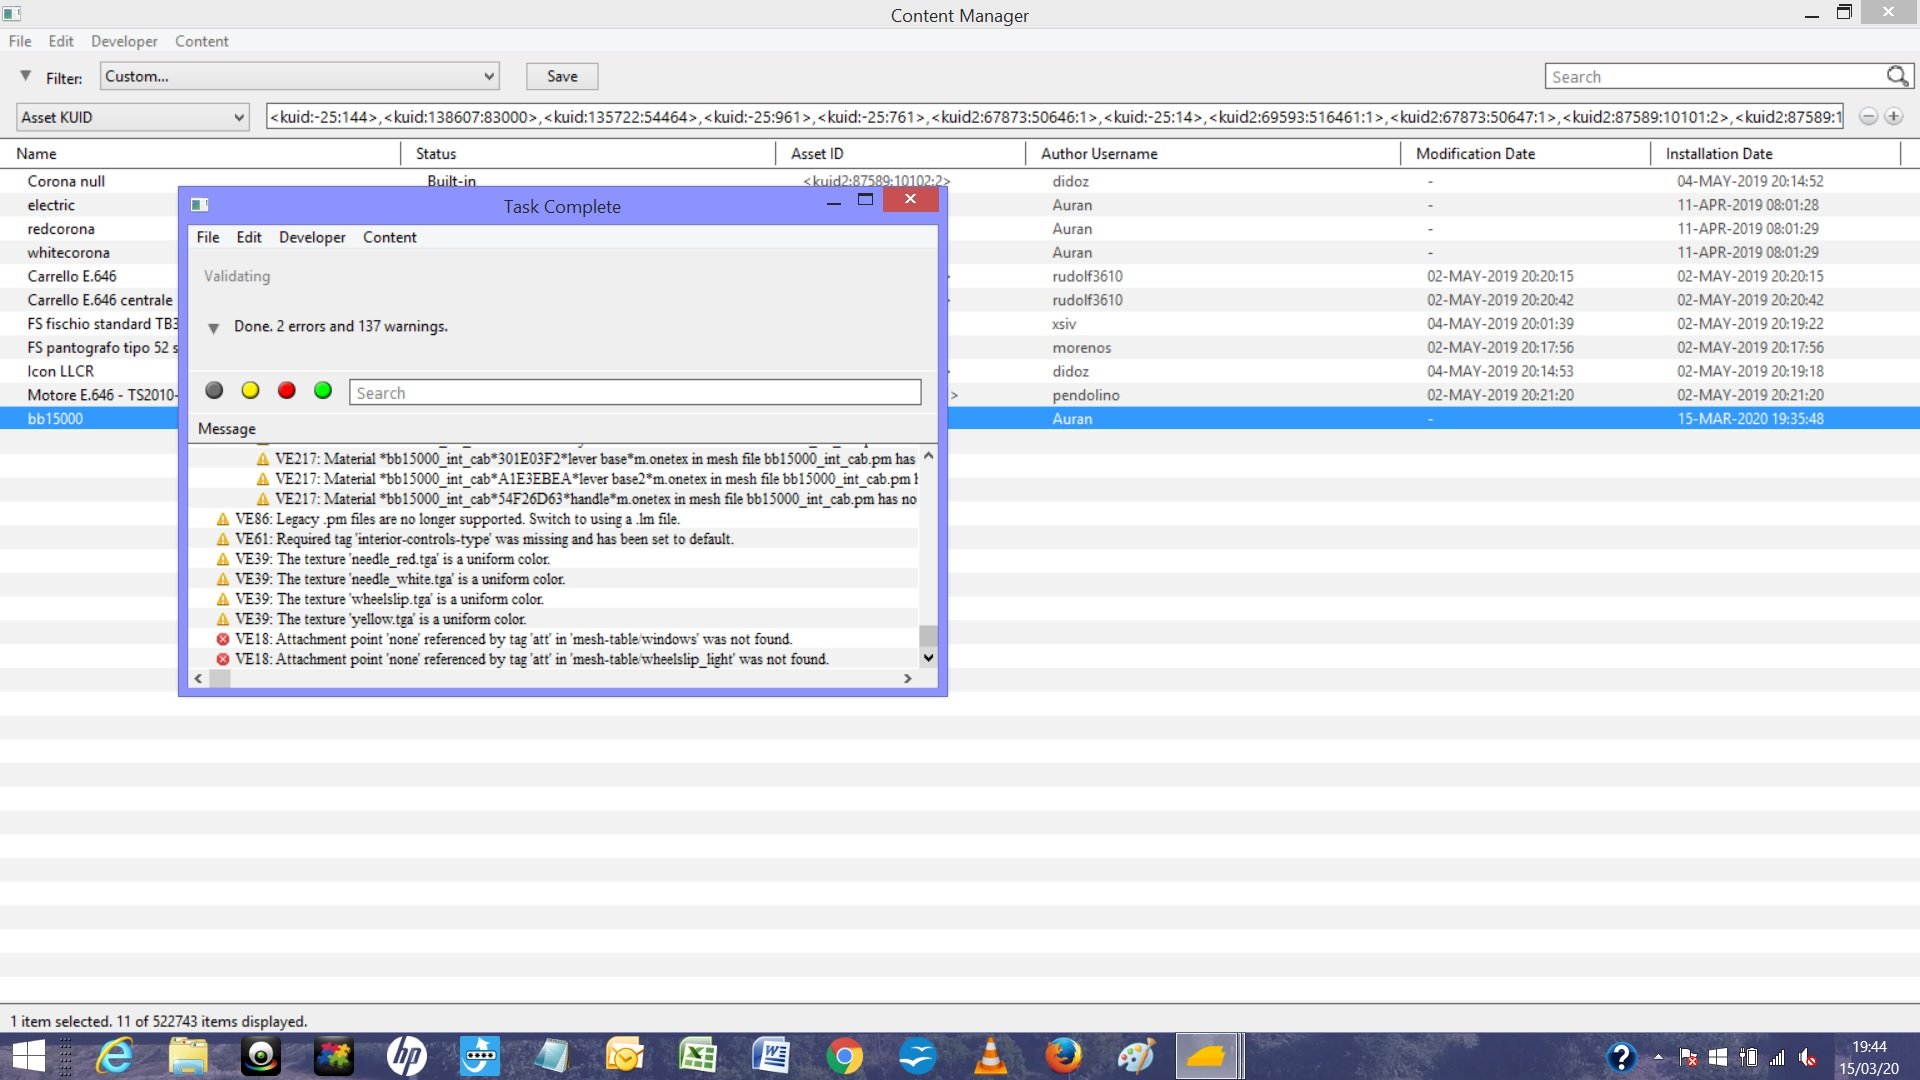Click the blue help question mark in system tray
This screenshot has width=1920, height=1080.
coord(1621,1056)
